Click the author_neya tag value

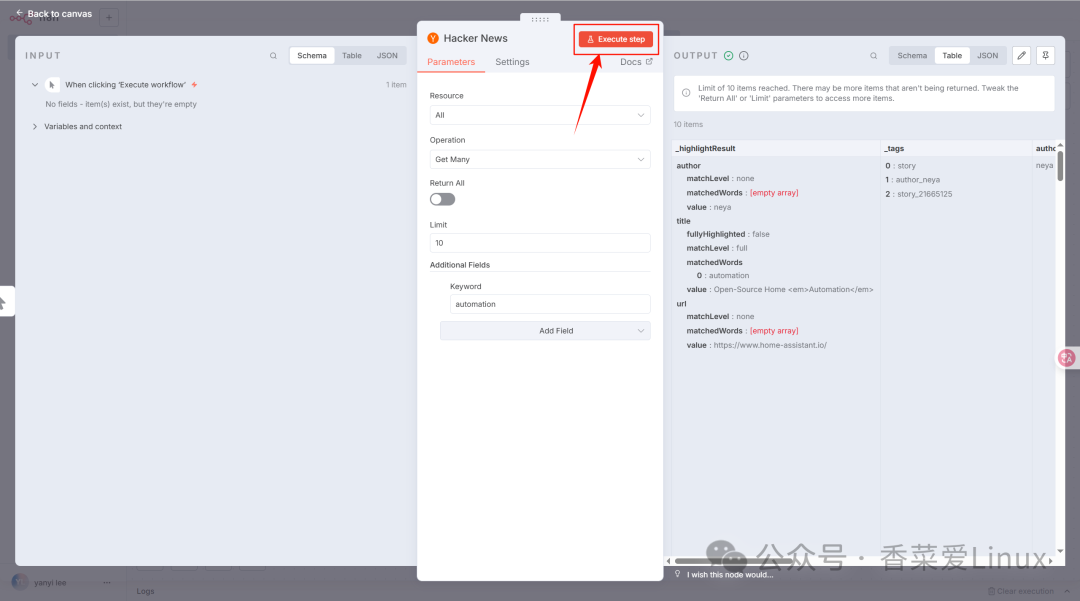click(x=917, y=180)
